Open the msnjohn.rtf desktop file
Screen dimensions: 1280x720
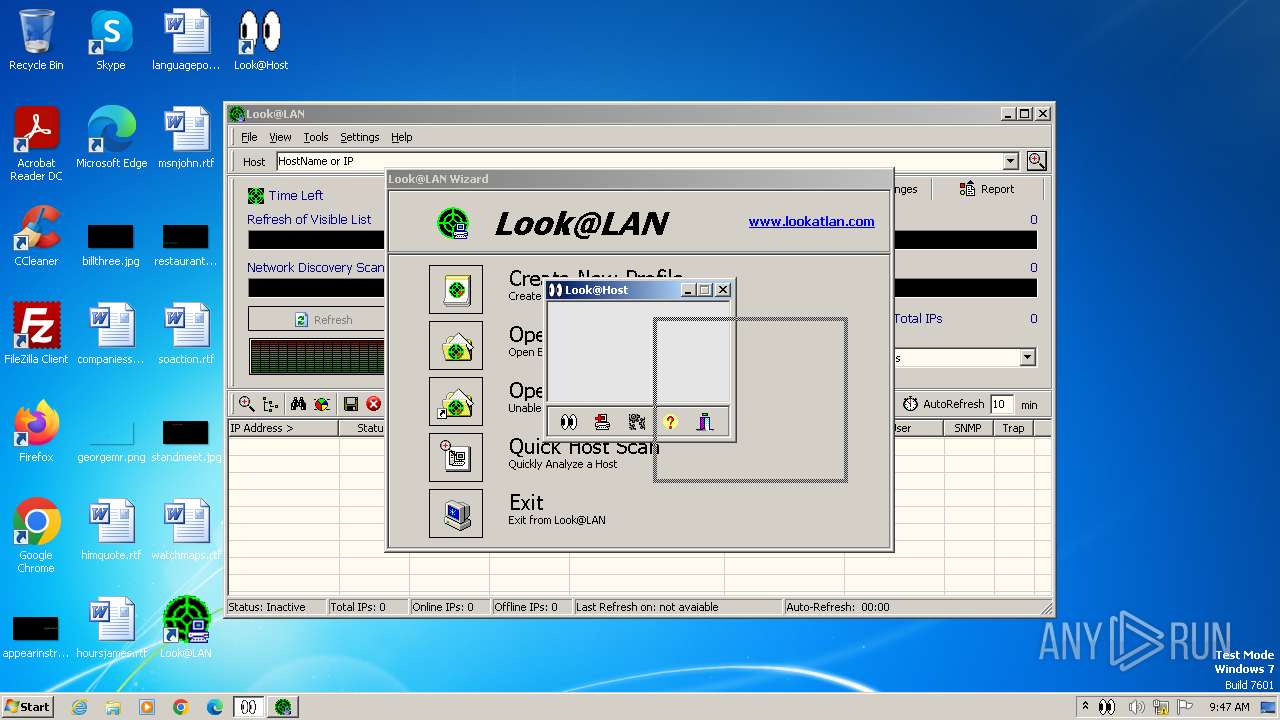tap(185, 139)
